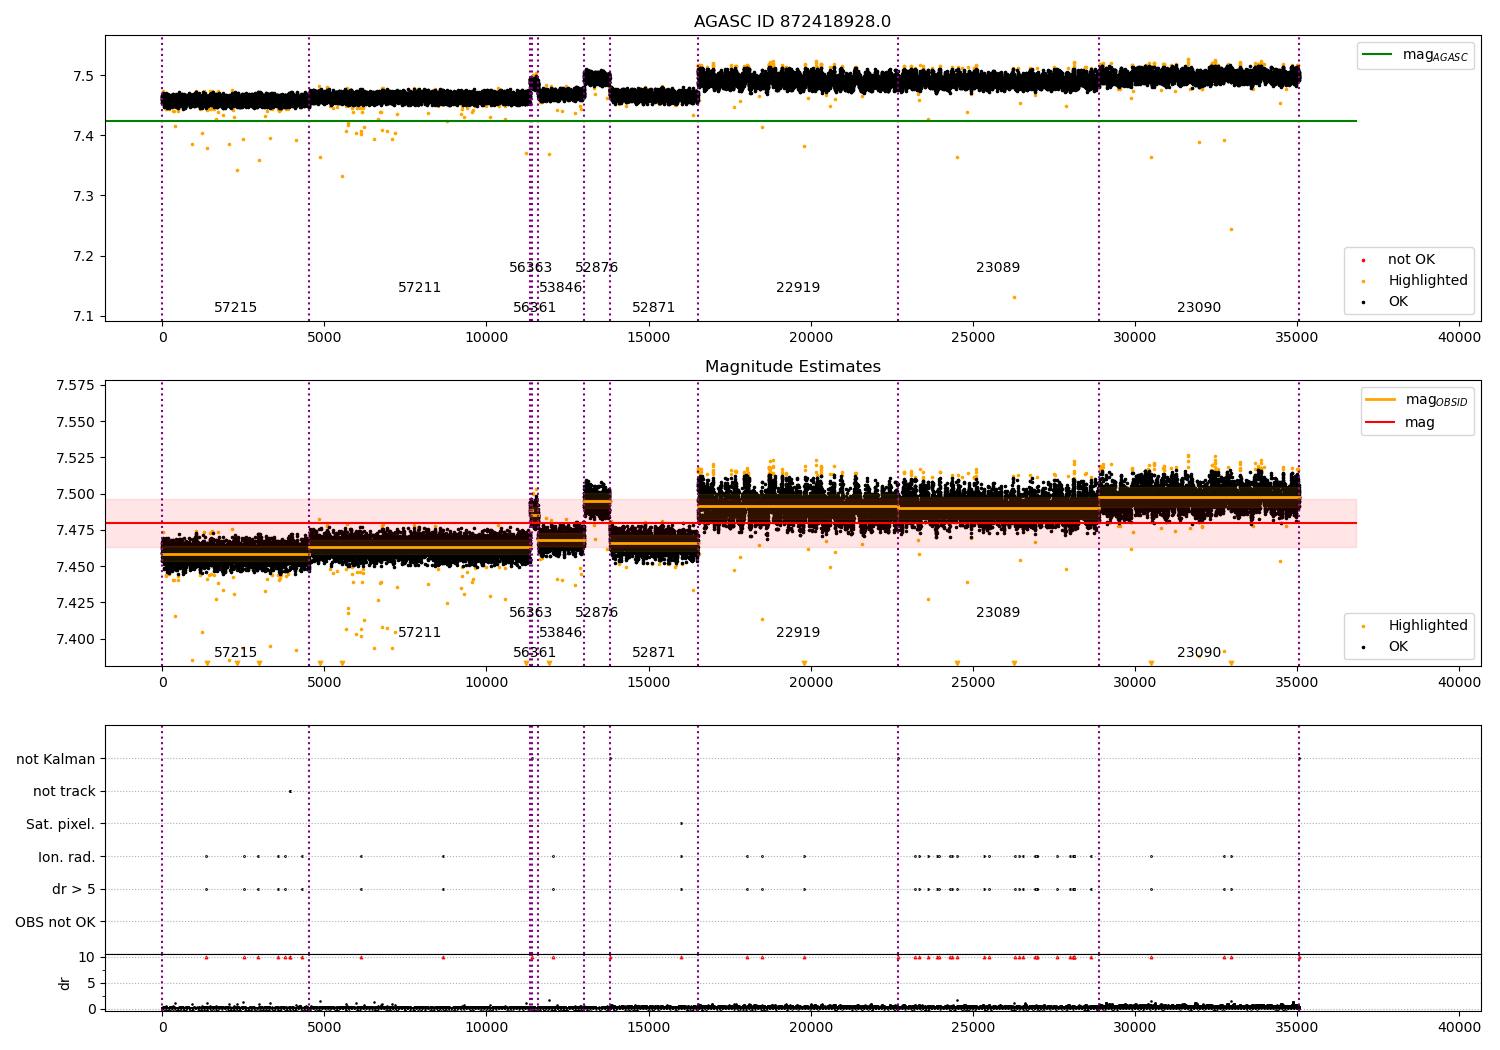This screenshot has width=1500, height=1050.
Task: Click the rotated 'dr' y-axis label
Action: click(65, 983)
